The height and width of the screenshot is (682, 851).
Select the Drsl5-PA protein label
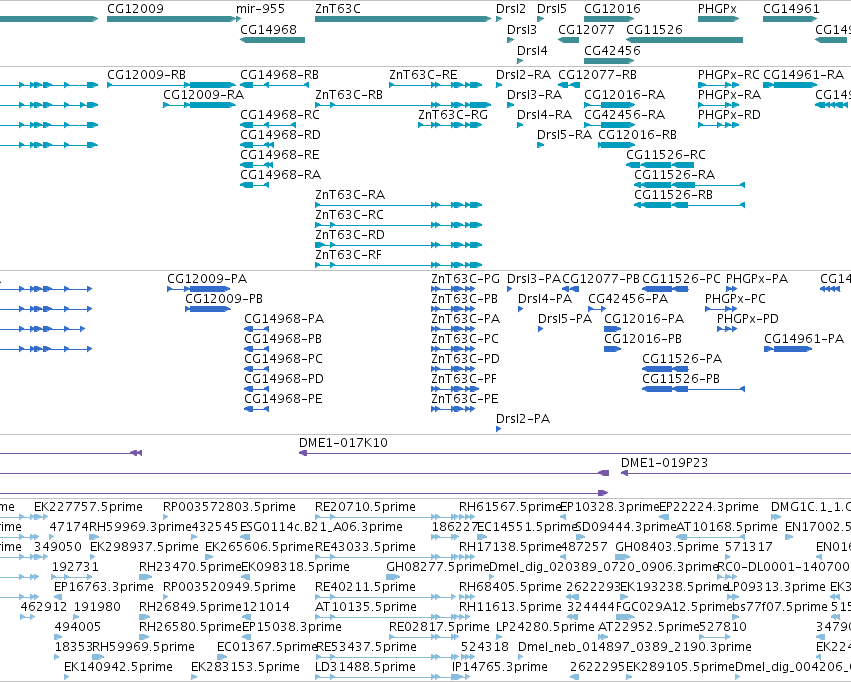pyautogui.click(x=565, y=319)
